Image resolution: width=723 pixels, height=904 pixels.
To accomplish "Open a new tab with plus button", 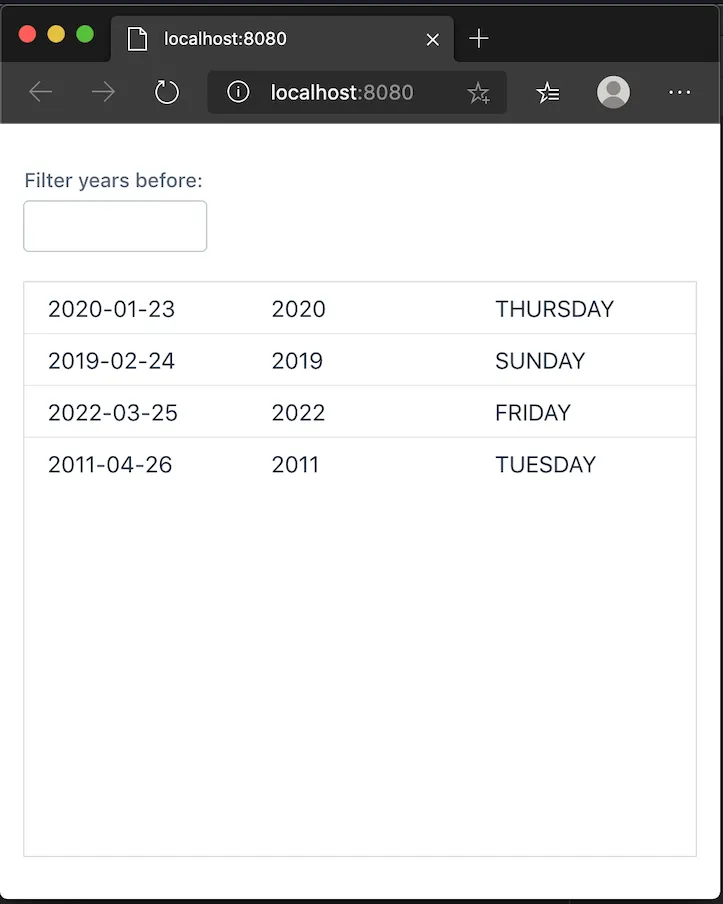I will [x=479, y=39].
